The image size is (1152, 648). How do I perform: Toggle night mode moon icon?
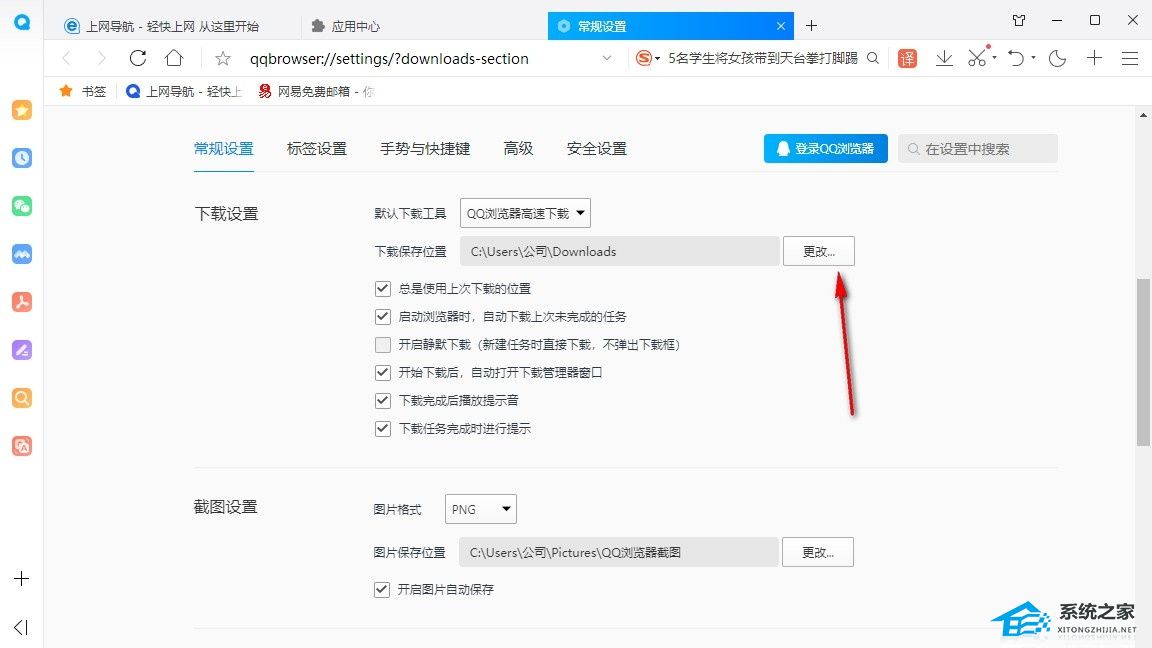coord(1057,58)
